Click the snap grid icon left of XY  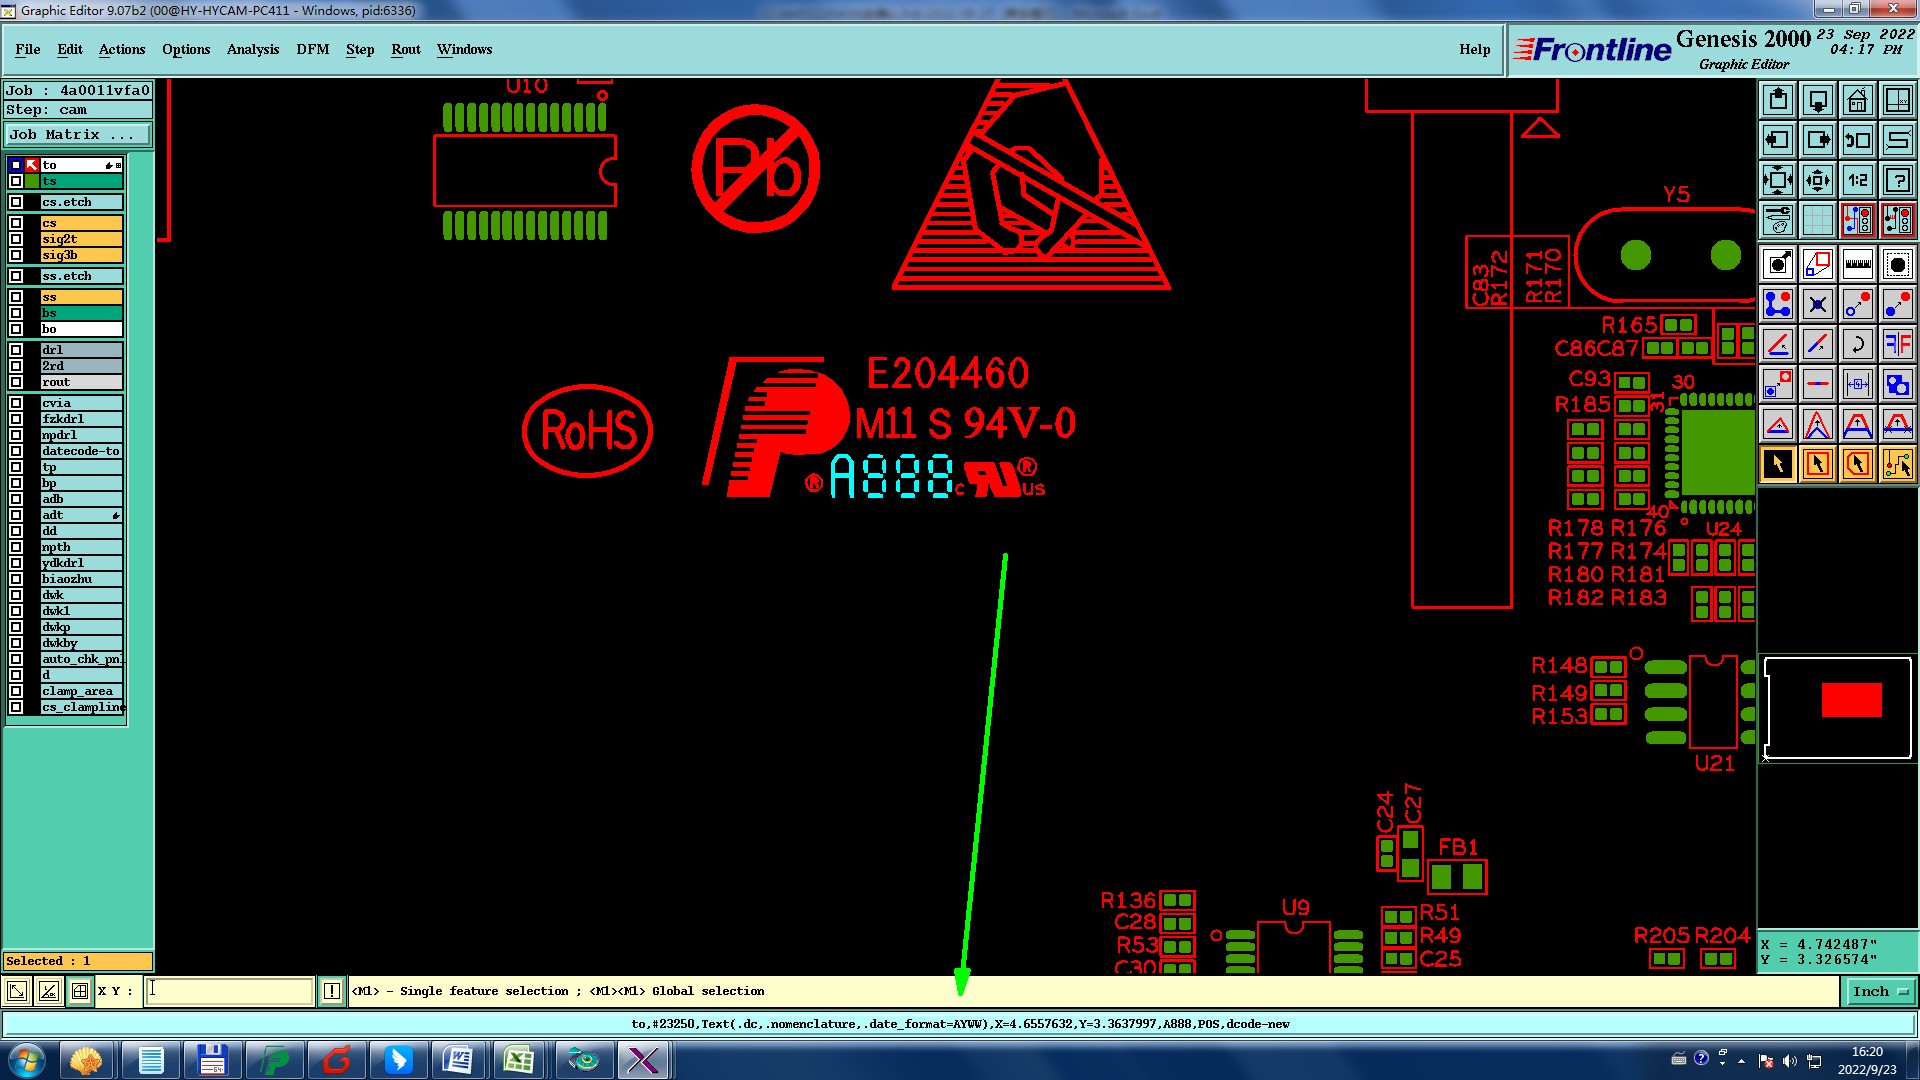point(80,991)
